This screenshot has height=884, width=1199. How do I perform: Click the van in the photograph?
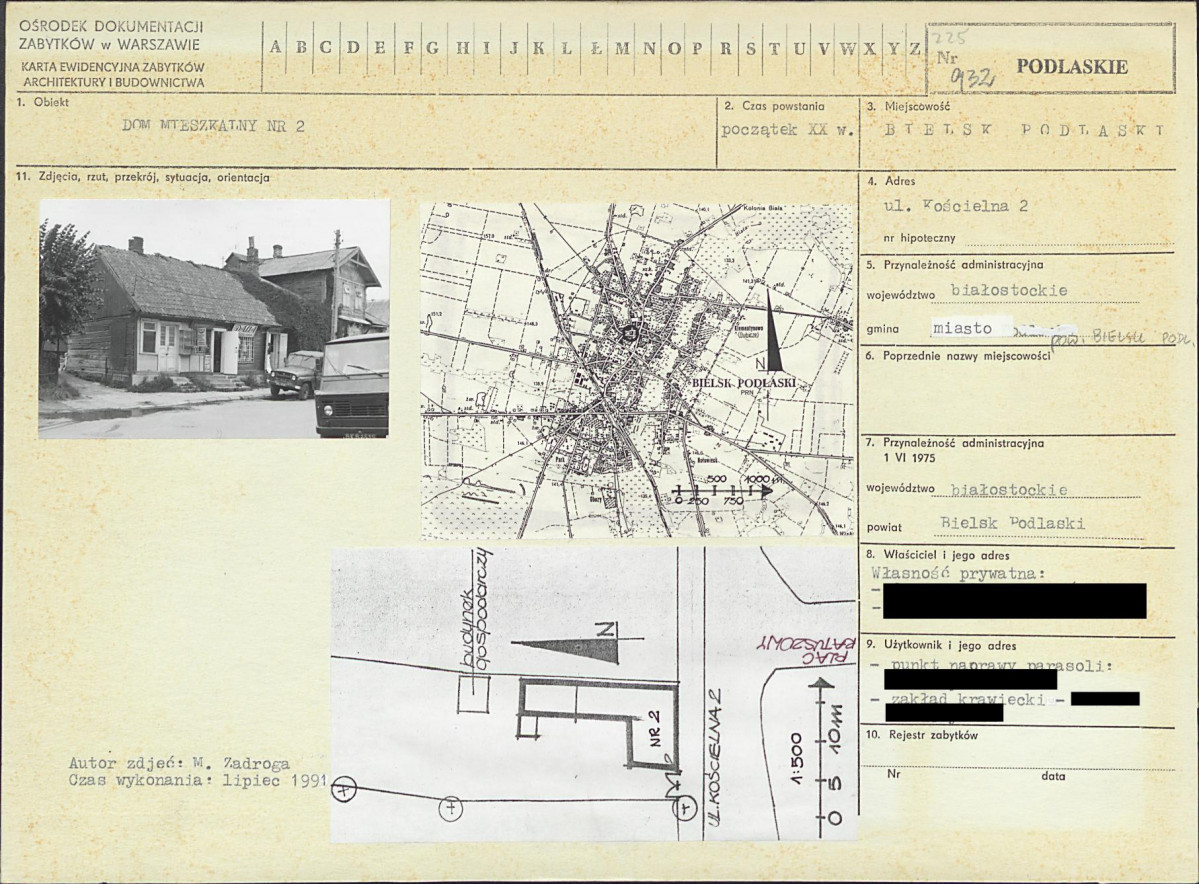pyautogui.click(x=353, y=386)
